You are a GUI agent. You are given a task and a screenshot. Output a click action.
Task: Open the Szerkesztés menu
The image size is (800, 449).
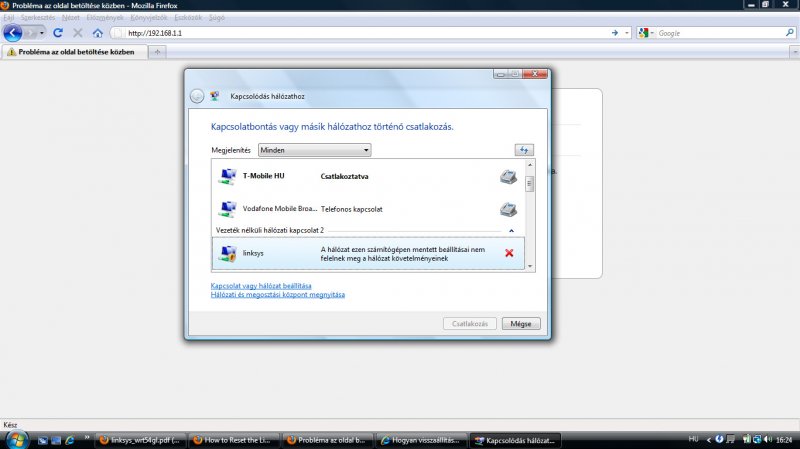[38, 17]
